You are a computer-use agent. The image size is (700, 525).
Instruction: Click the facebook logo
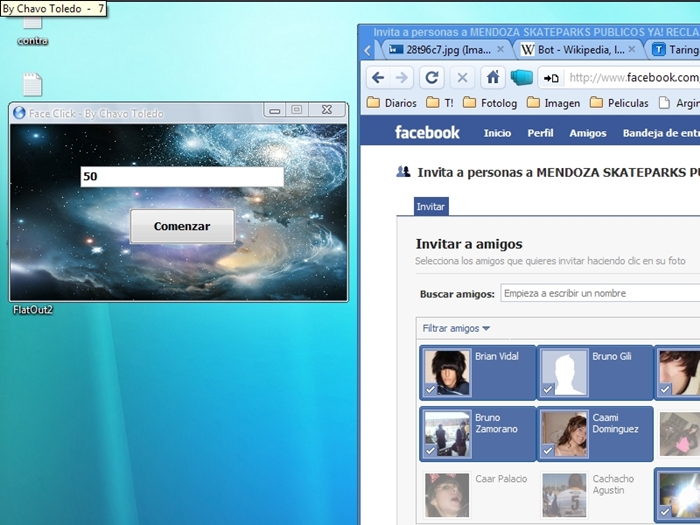tap(427, 132)
